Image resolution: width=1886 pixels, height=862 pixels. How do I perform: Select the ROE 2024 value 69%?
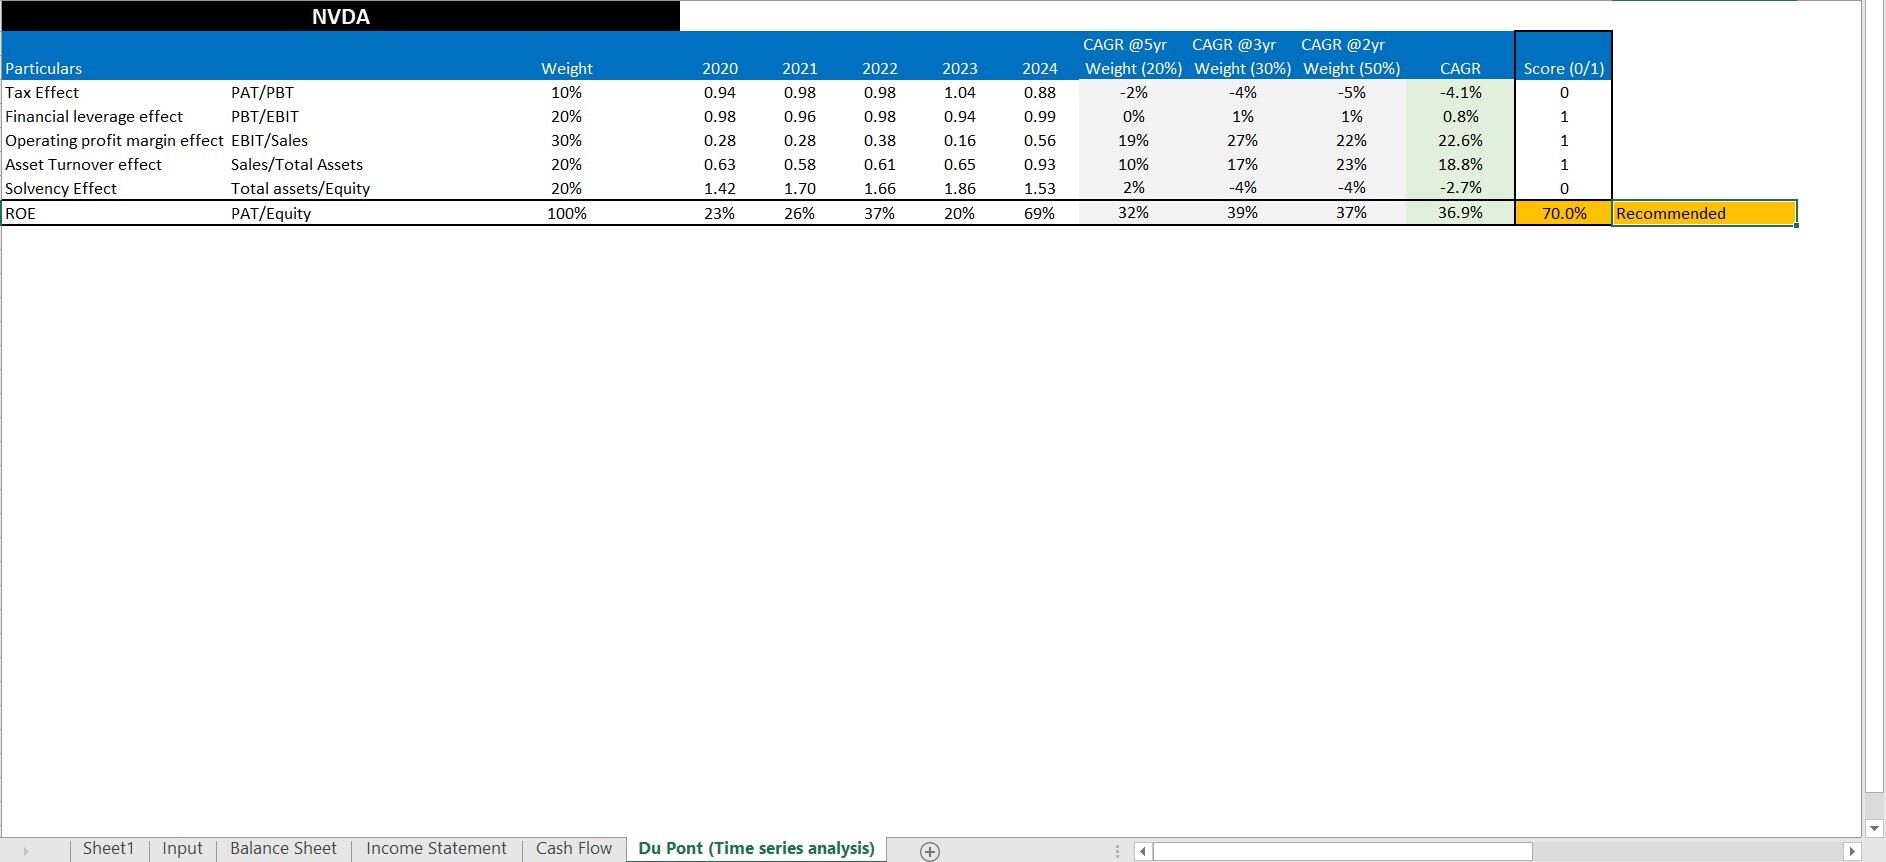[1039, 213]
